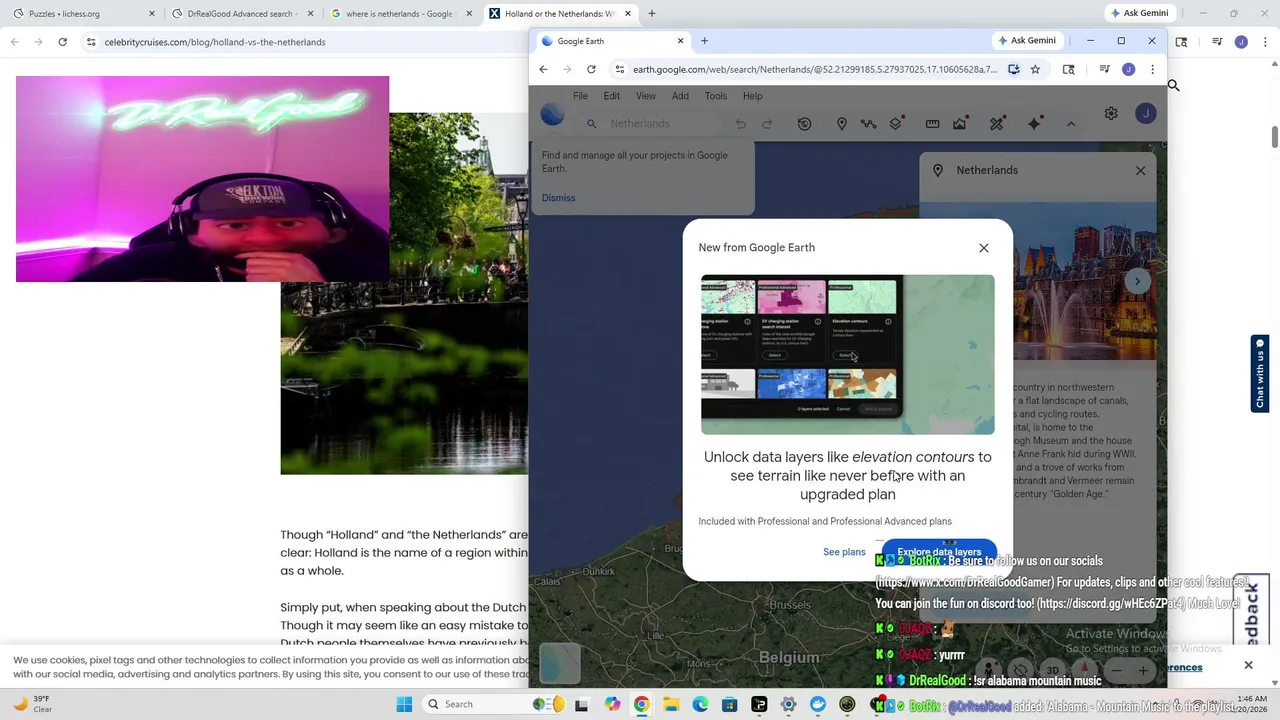Dismiss the projects tip in Google Earth
This screenshot has width=1280, height=720.
[x=558, y=198]
